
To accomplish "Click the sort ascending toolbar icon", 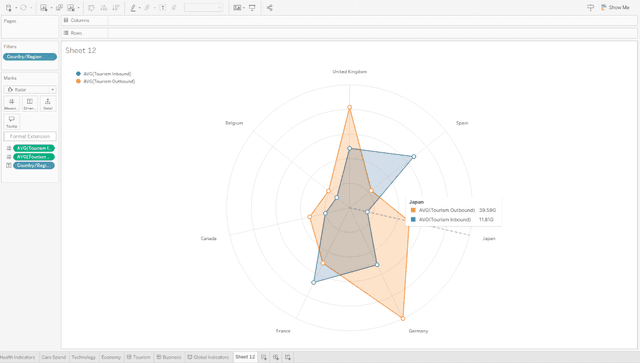I will [x=104, y=7].
